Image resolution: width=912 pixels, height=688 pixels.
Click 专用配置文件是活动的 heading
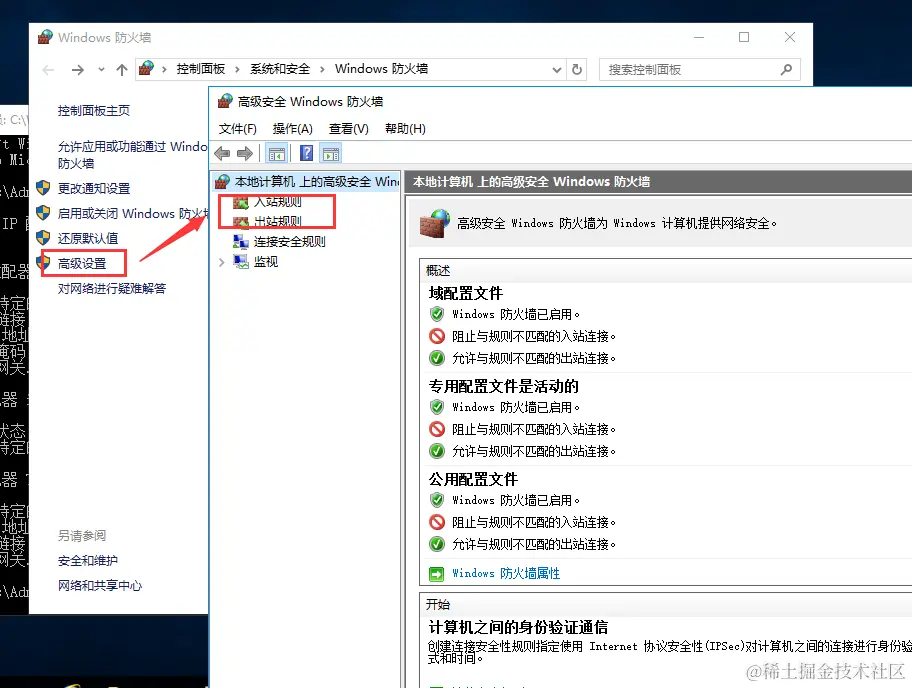(x=504, y=387)
